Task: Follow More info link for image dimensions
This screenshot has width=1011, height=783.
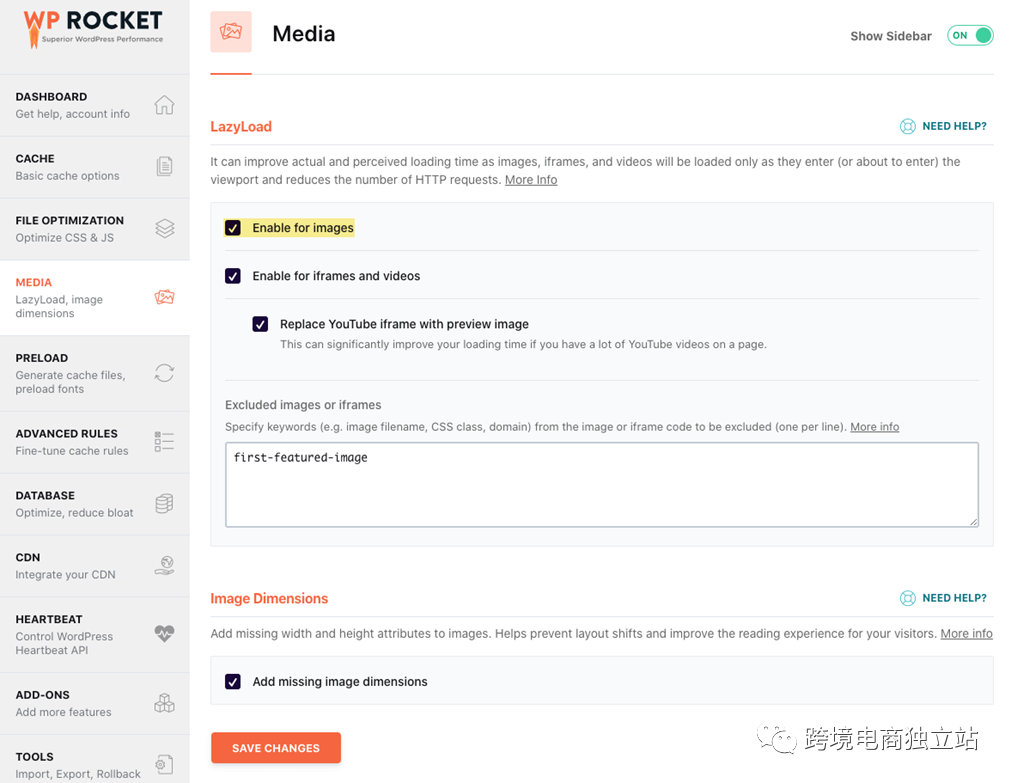Action: (x=966, y=634)
